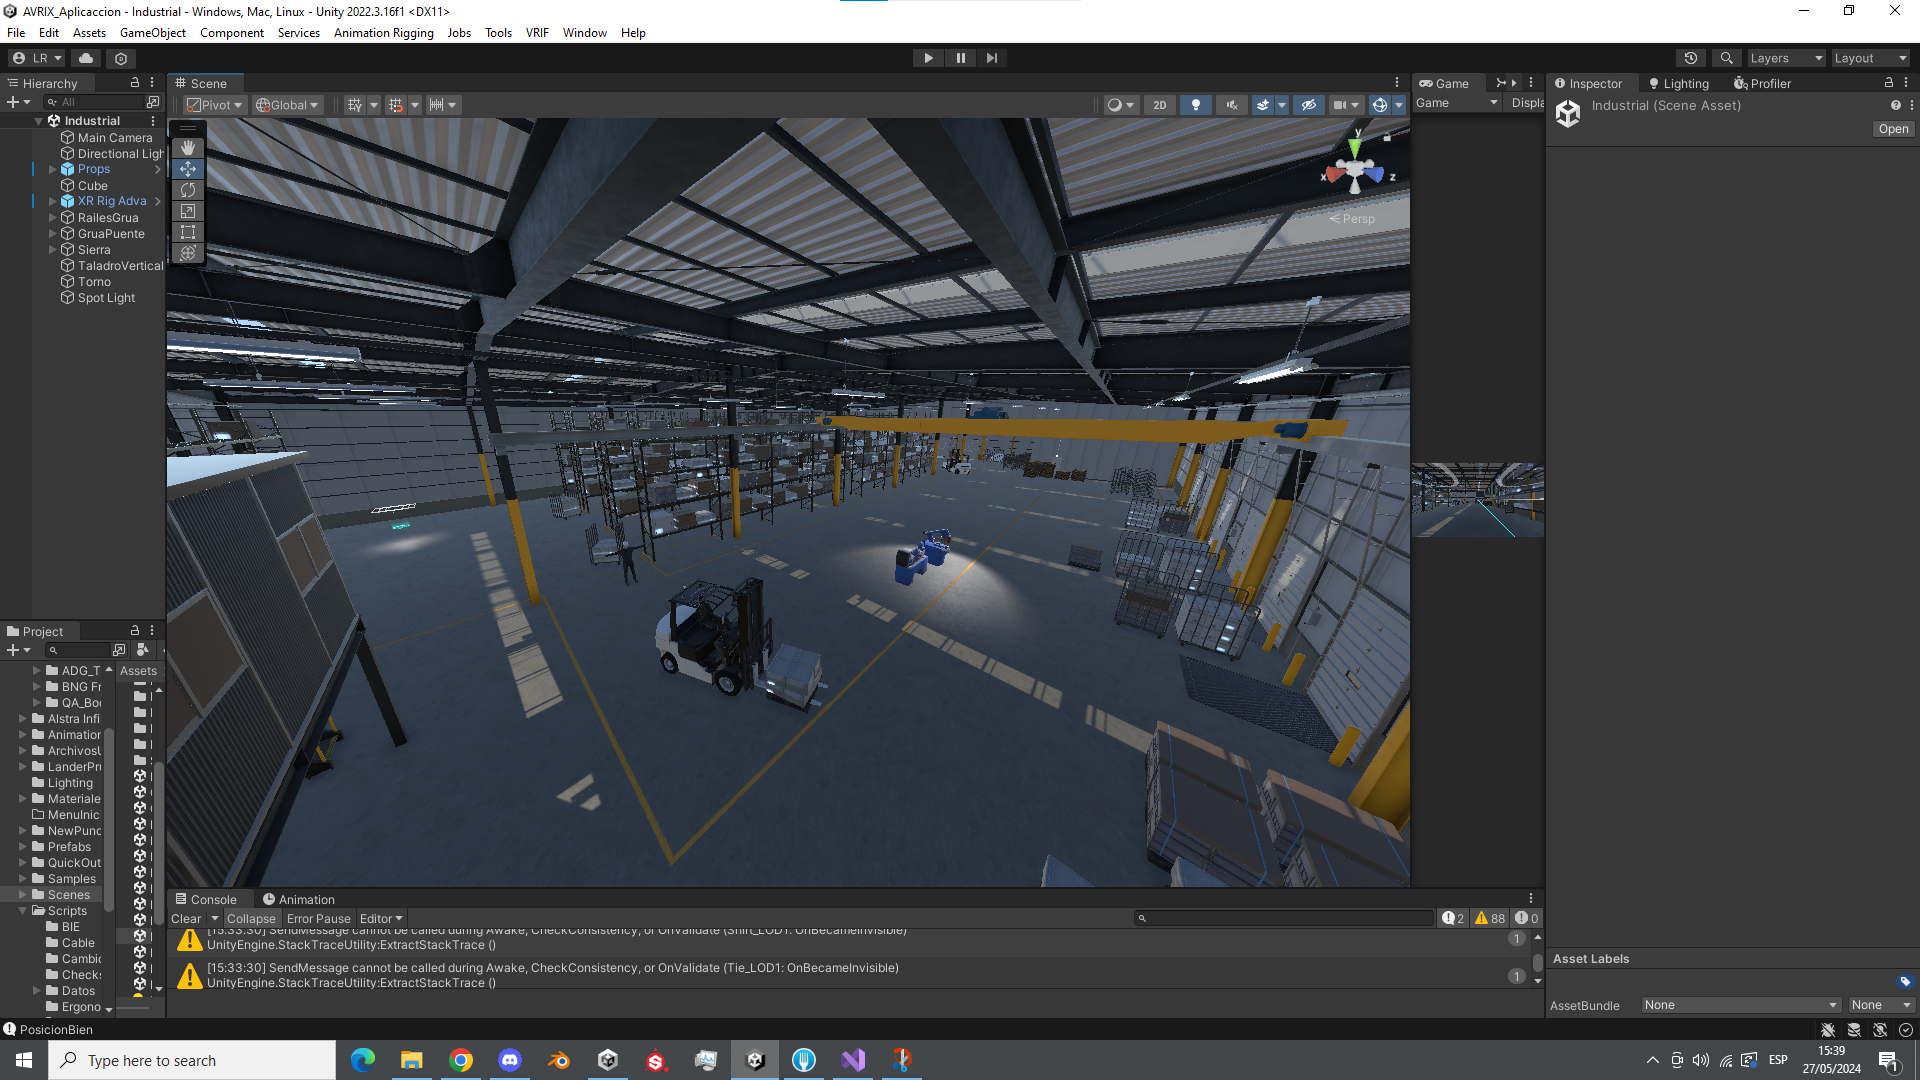Screen dimensions: 1920x1080
Task: Select the Scale tool
Action: point(188,211)
